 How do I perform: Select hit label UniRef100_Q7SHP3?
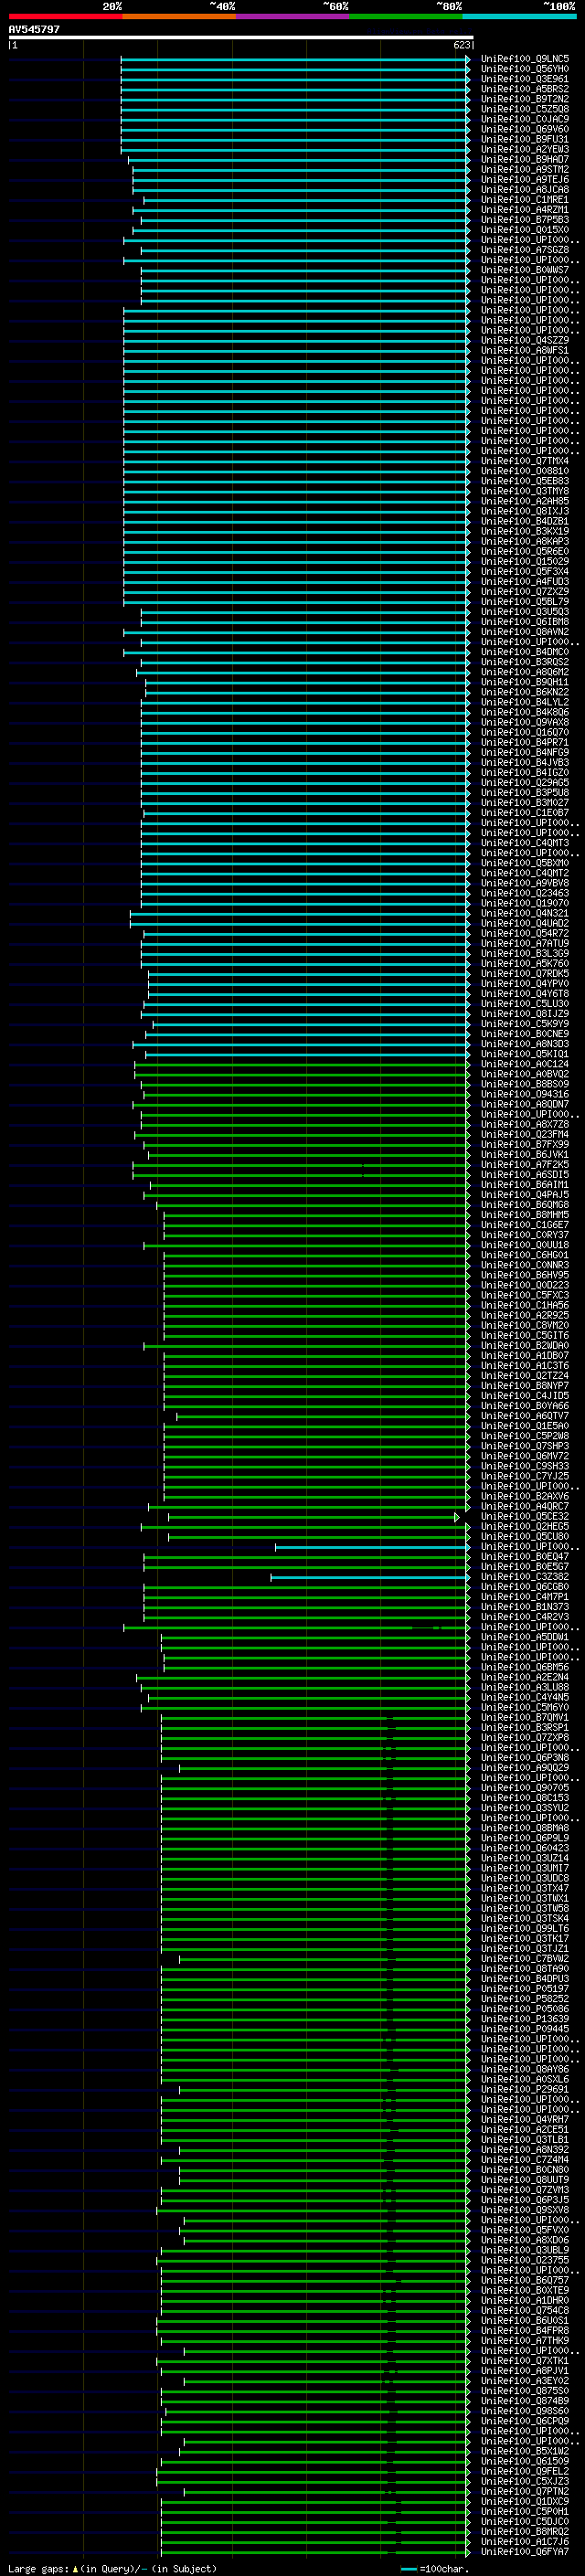[x=524, y=1446]
